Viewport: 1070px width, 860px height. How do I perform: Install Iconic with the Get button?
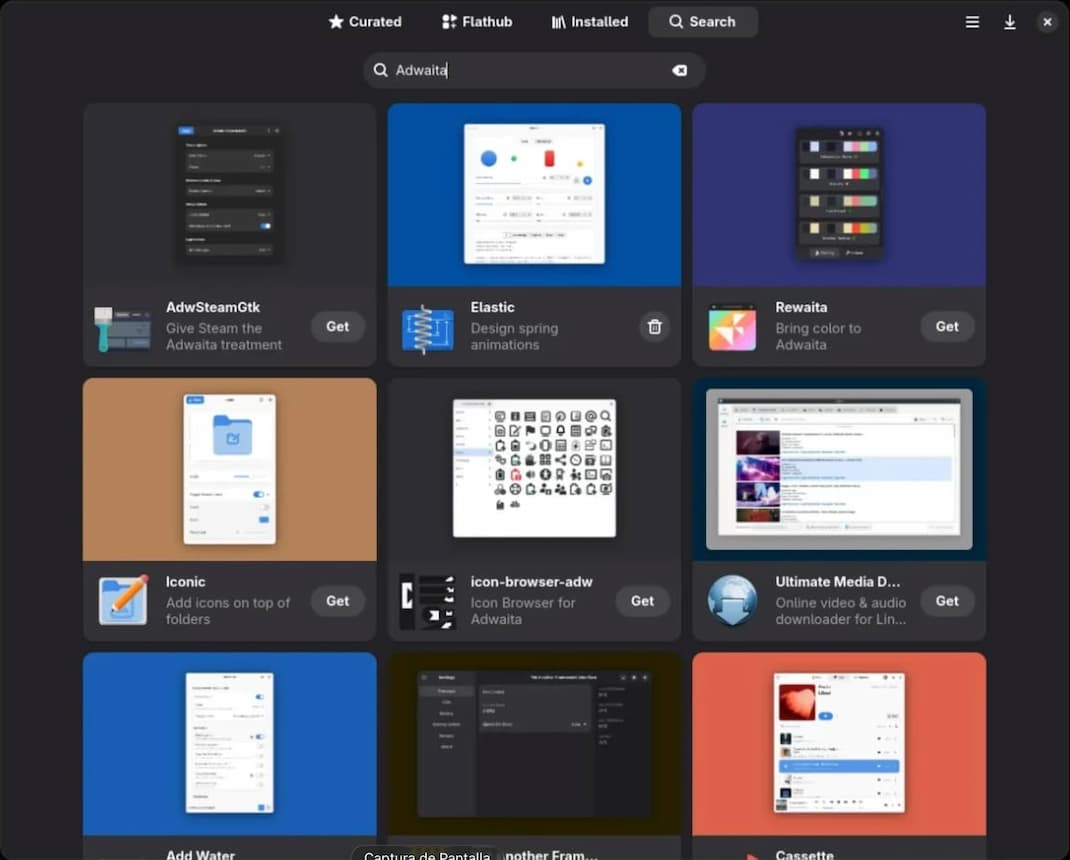coord(338,601)
